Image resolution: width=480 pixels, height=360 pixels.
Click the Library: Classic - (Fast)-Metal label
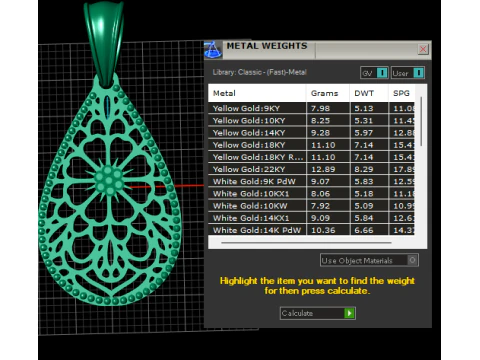coord(259,72)
